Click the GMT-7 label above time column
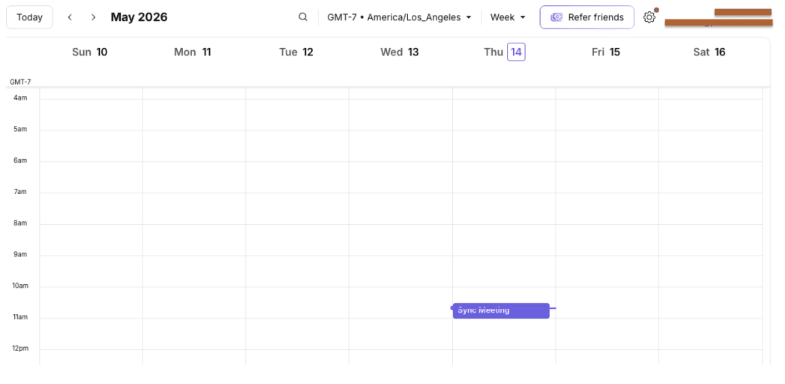 (x=20, y=82)
